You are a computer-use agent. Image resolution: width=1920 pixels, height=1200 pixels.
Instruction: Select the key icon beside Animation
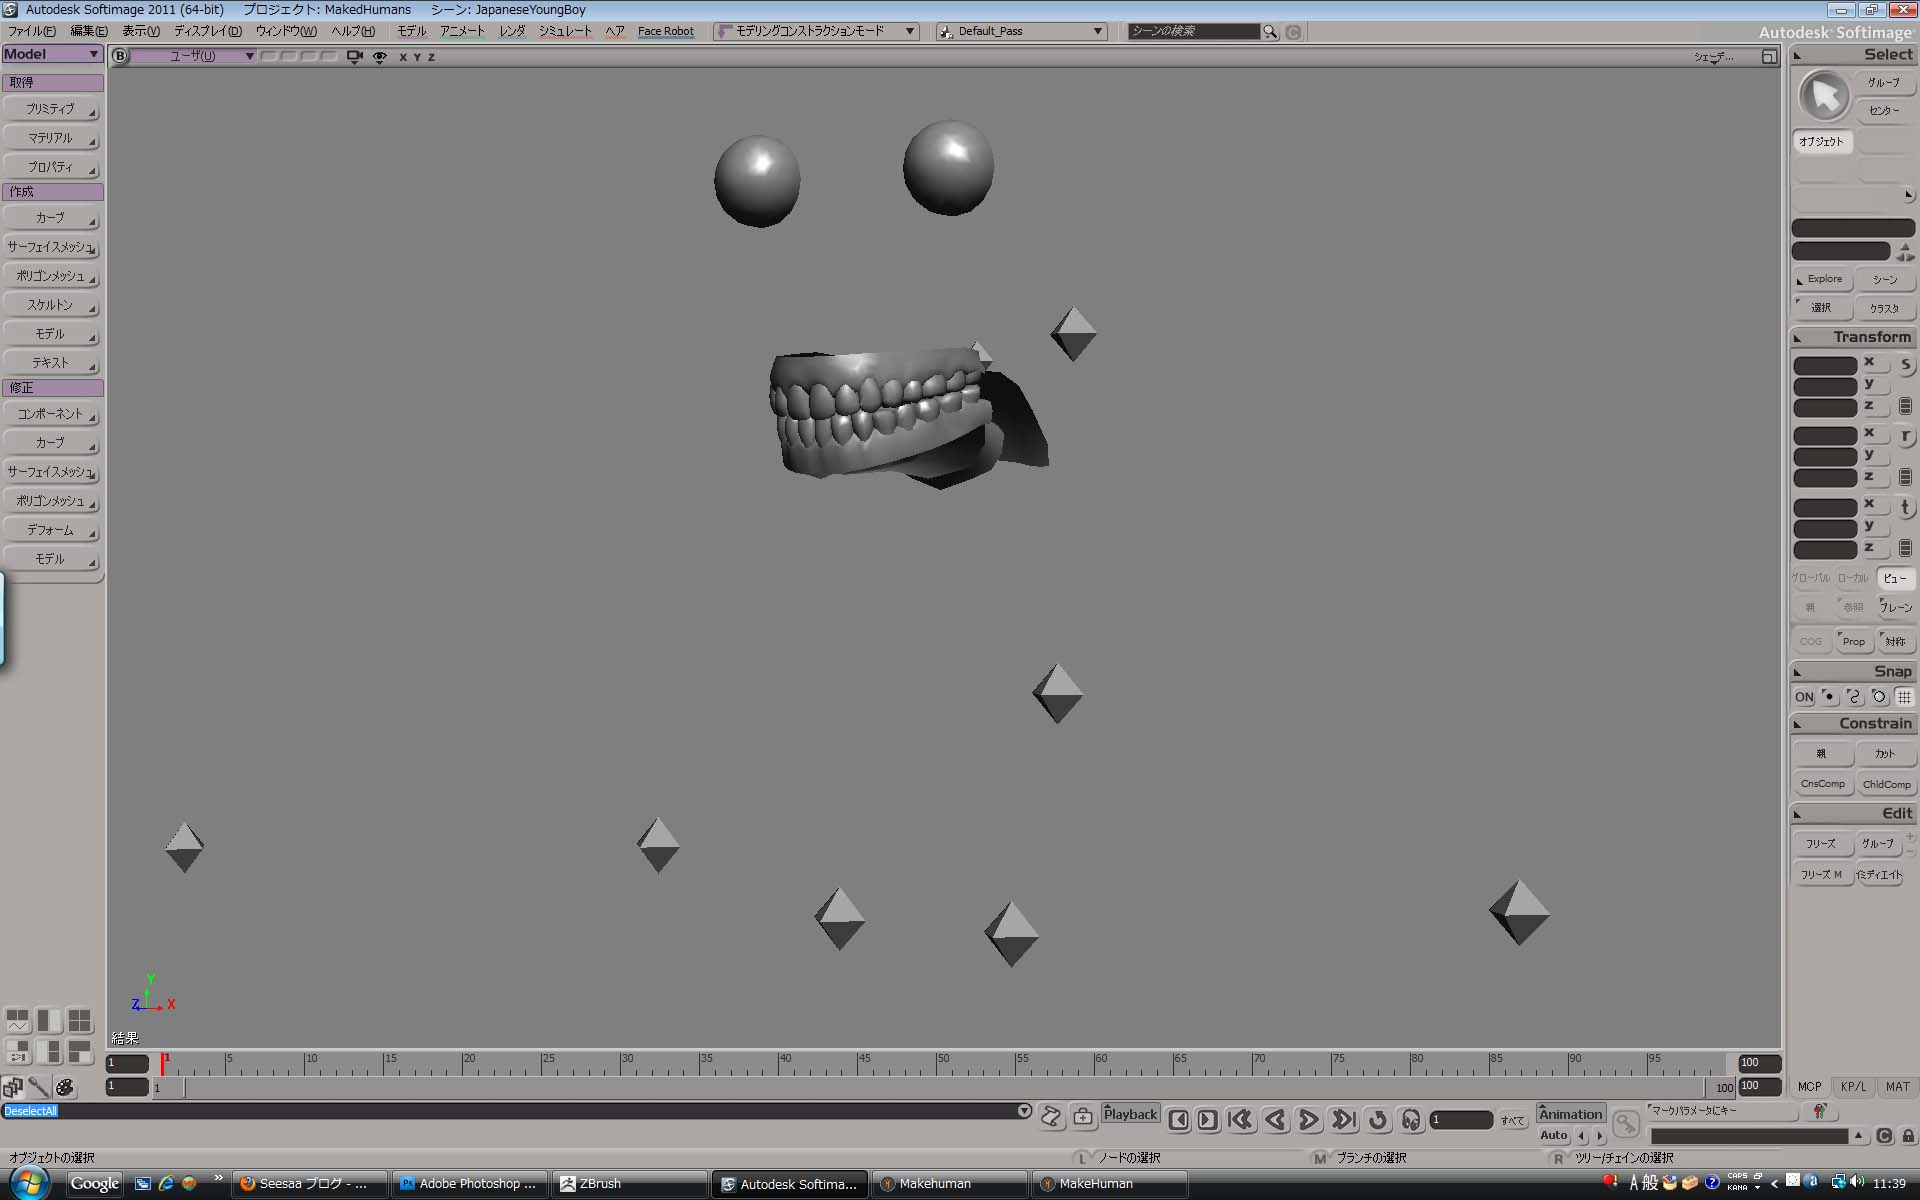tap(1626, 1122)
